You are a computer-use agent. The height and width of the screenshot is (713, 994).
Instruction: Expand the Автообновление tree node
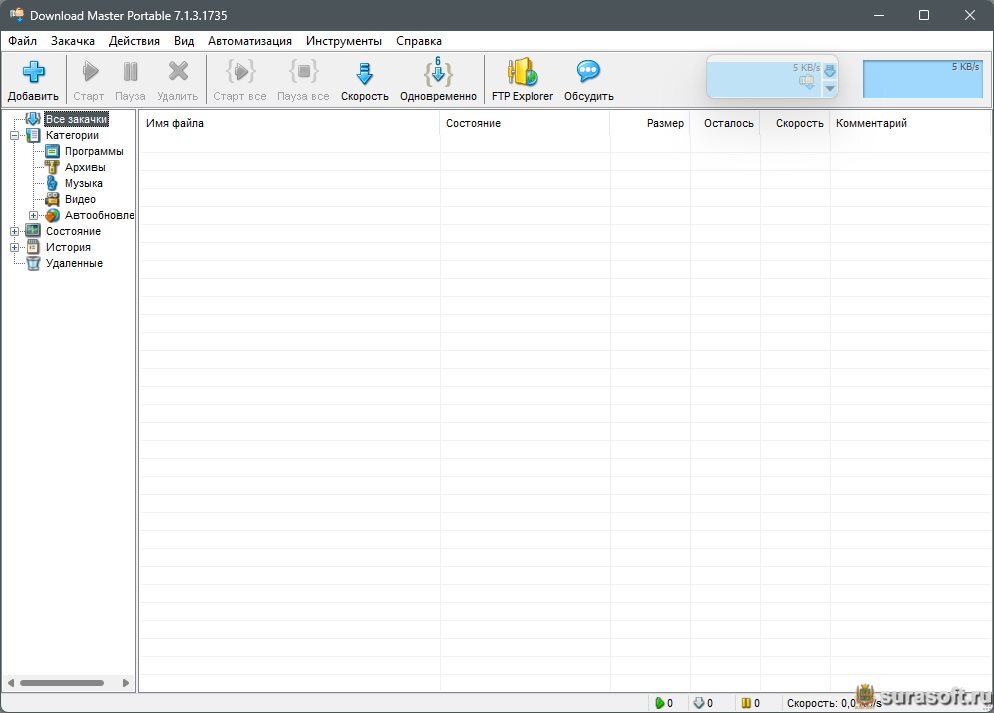pos(33,215)
